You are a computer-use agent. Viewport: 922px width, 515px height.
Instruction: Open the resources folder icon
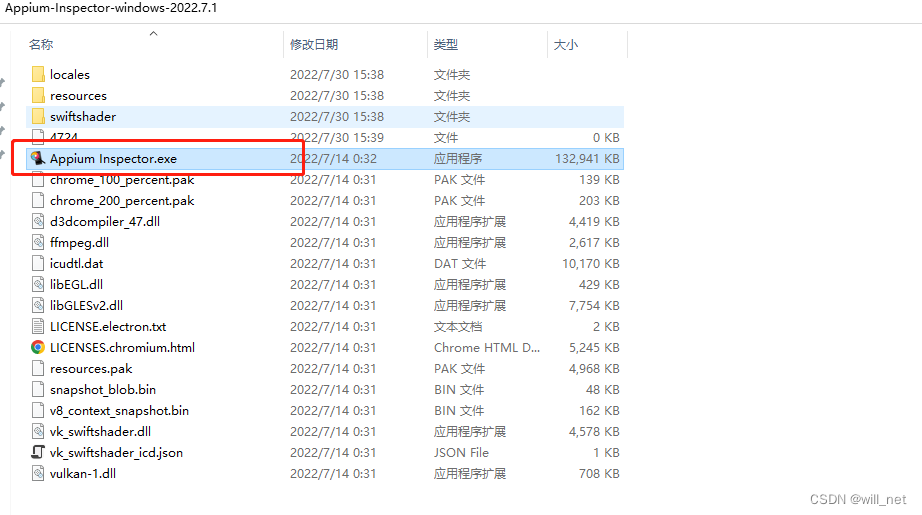pos(38,95)
